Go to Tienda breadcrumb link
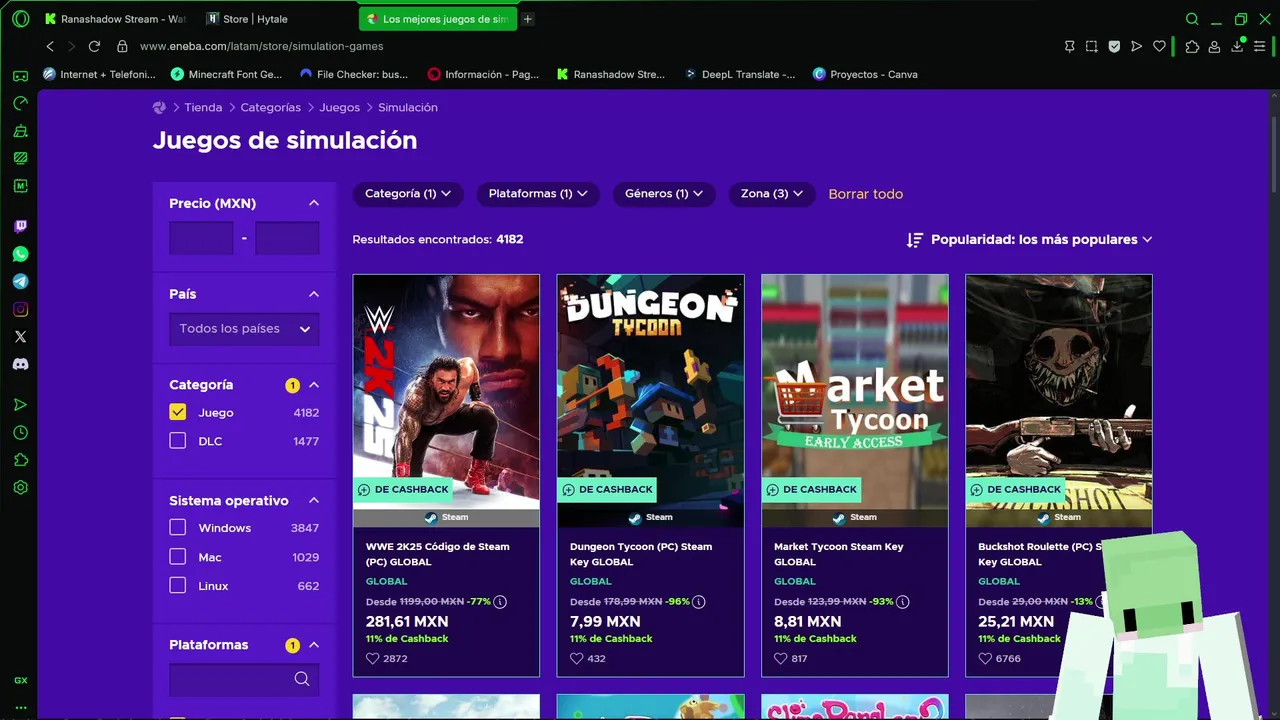The height and width of the screenshot is (720, 1280). pyautogui.click(x=203, y=107)
